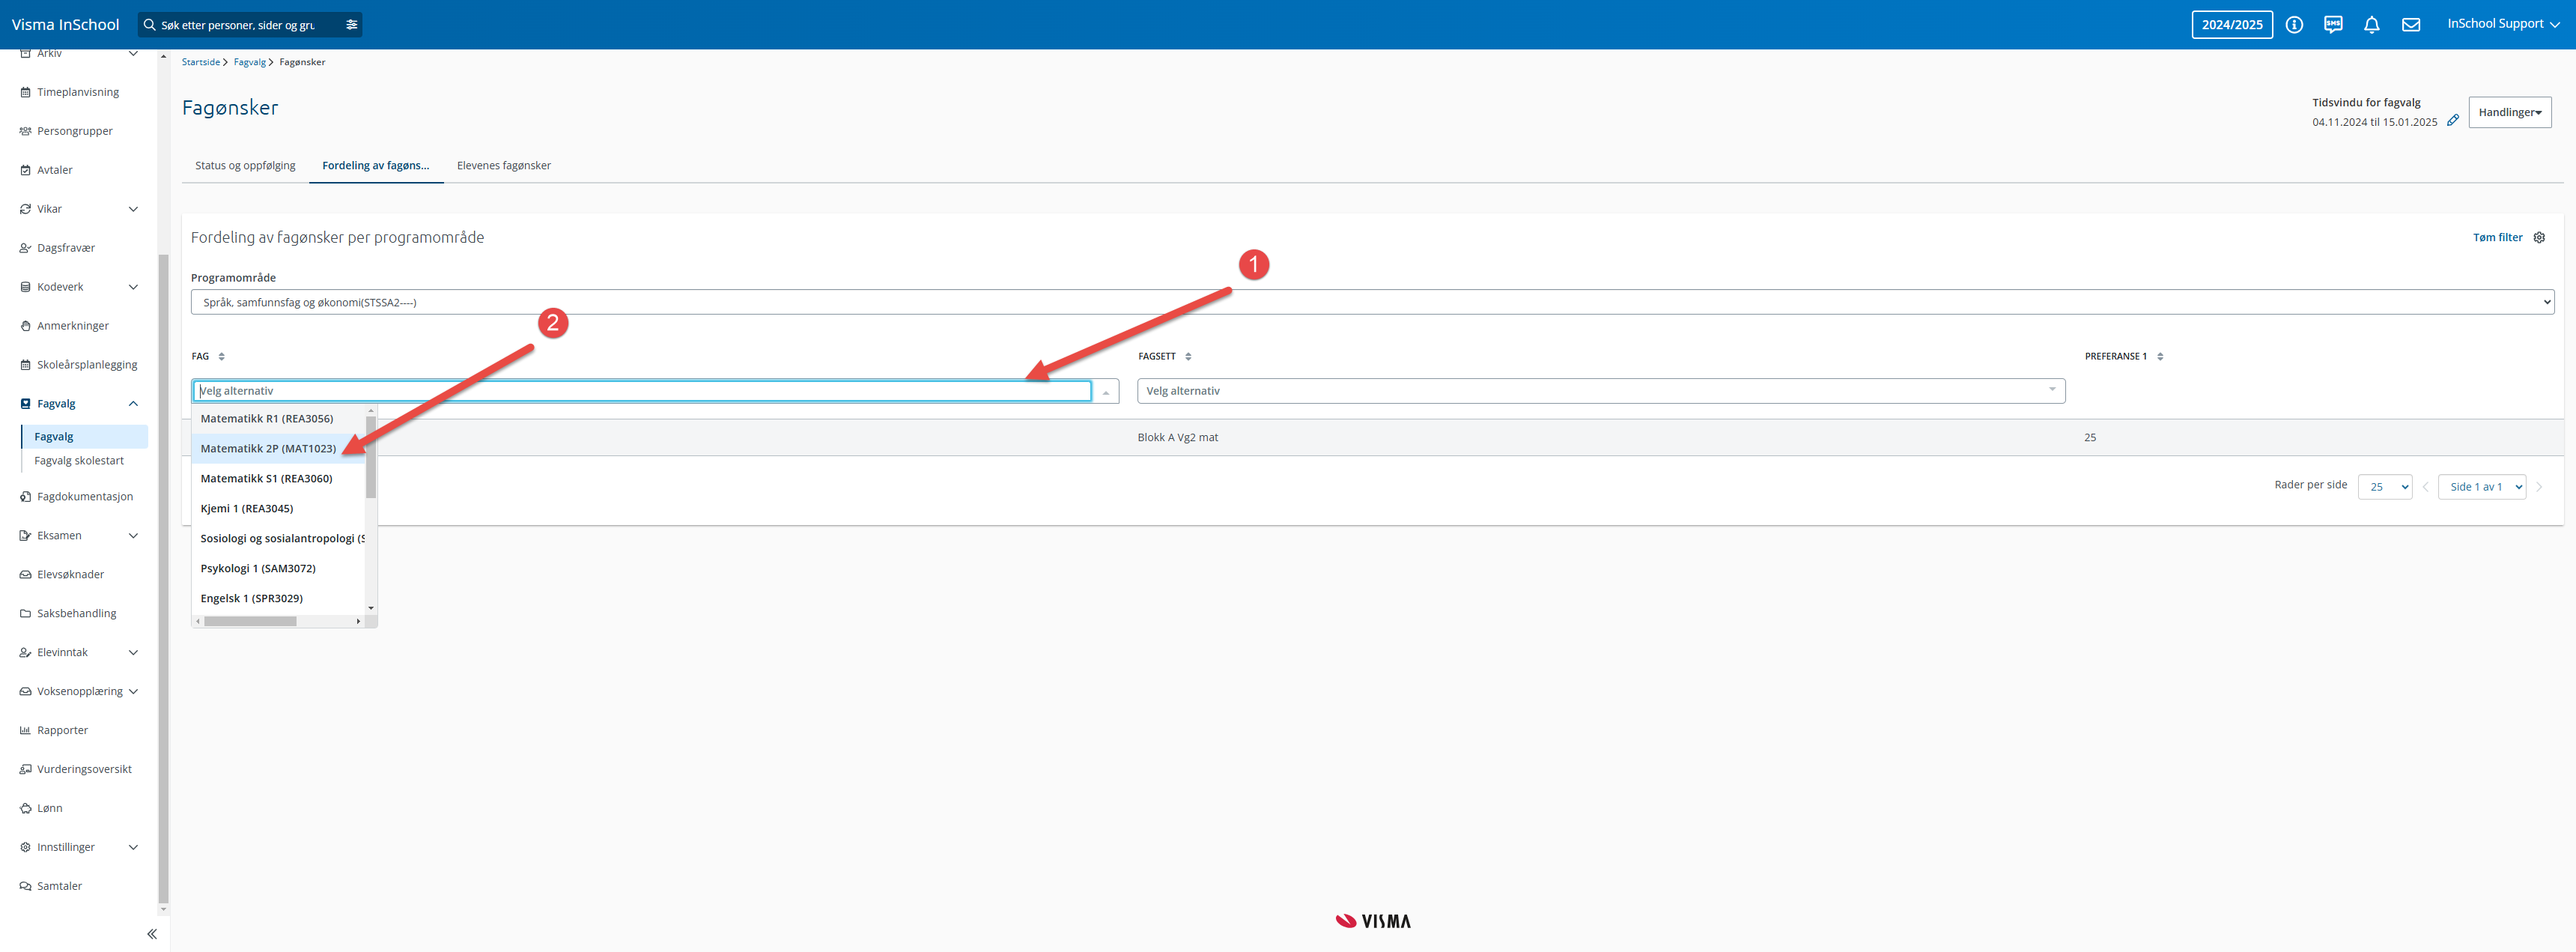Click the FAG Velg alternativ search field
The height and width of the screenshot is (952, 2576).
(x=642, y=391)
